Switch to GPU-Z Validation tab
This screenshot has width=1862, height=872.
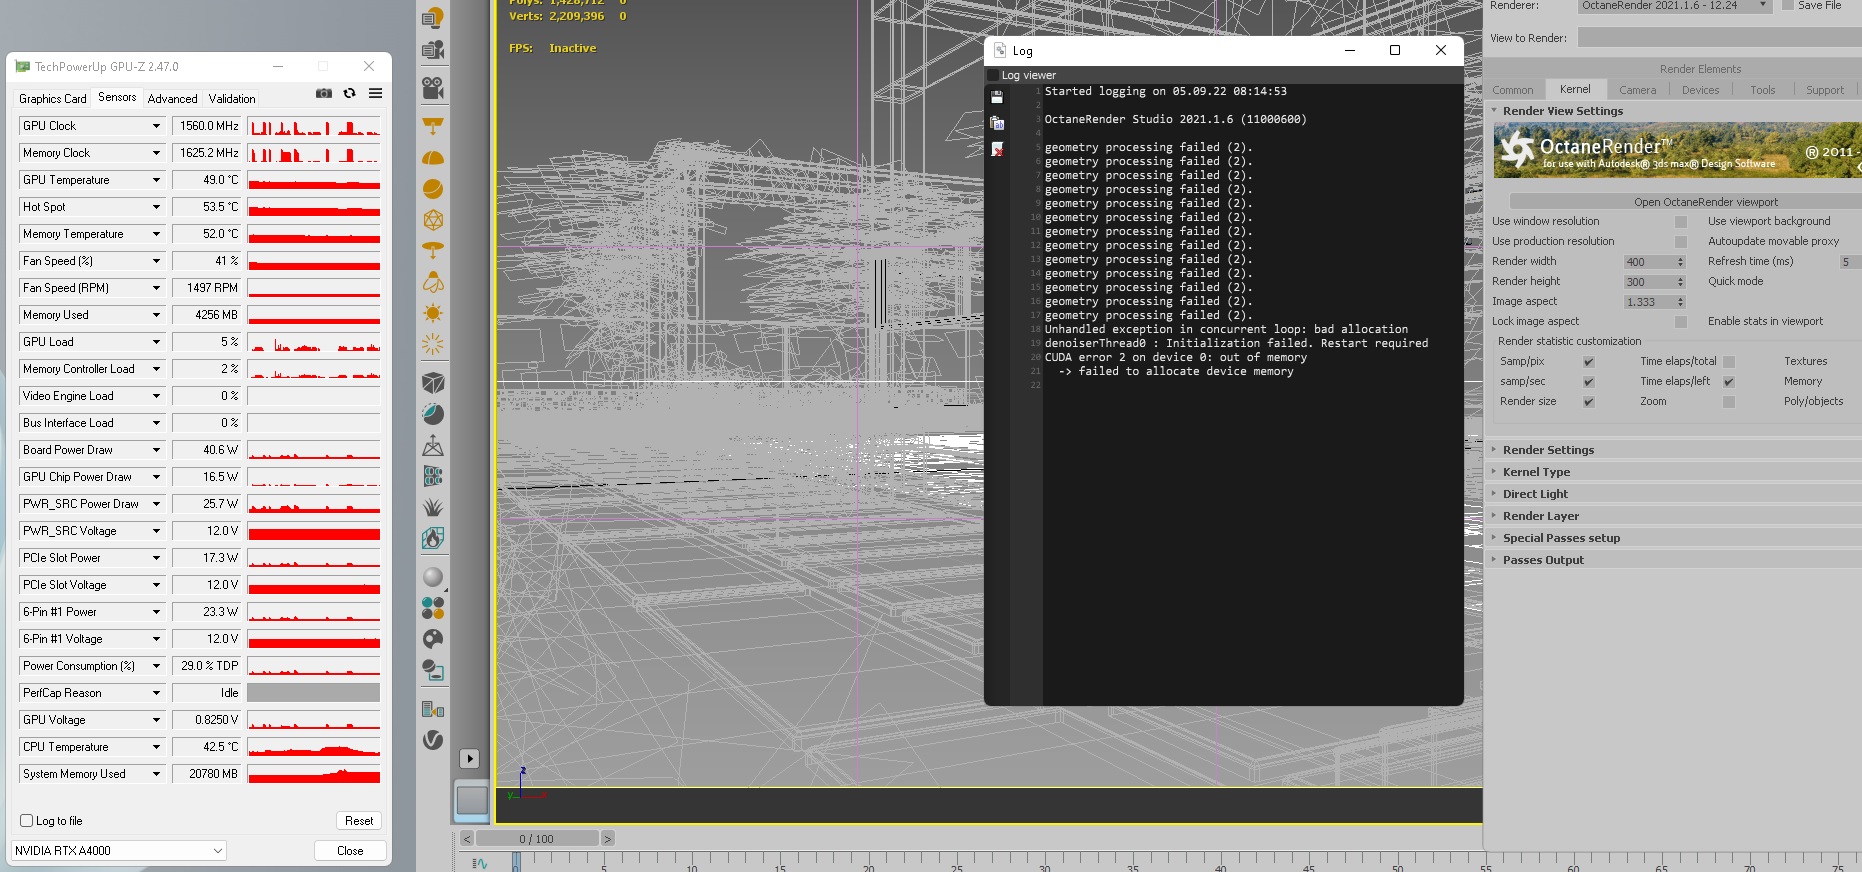coord(232,99)
